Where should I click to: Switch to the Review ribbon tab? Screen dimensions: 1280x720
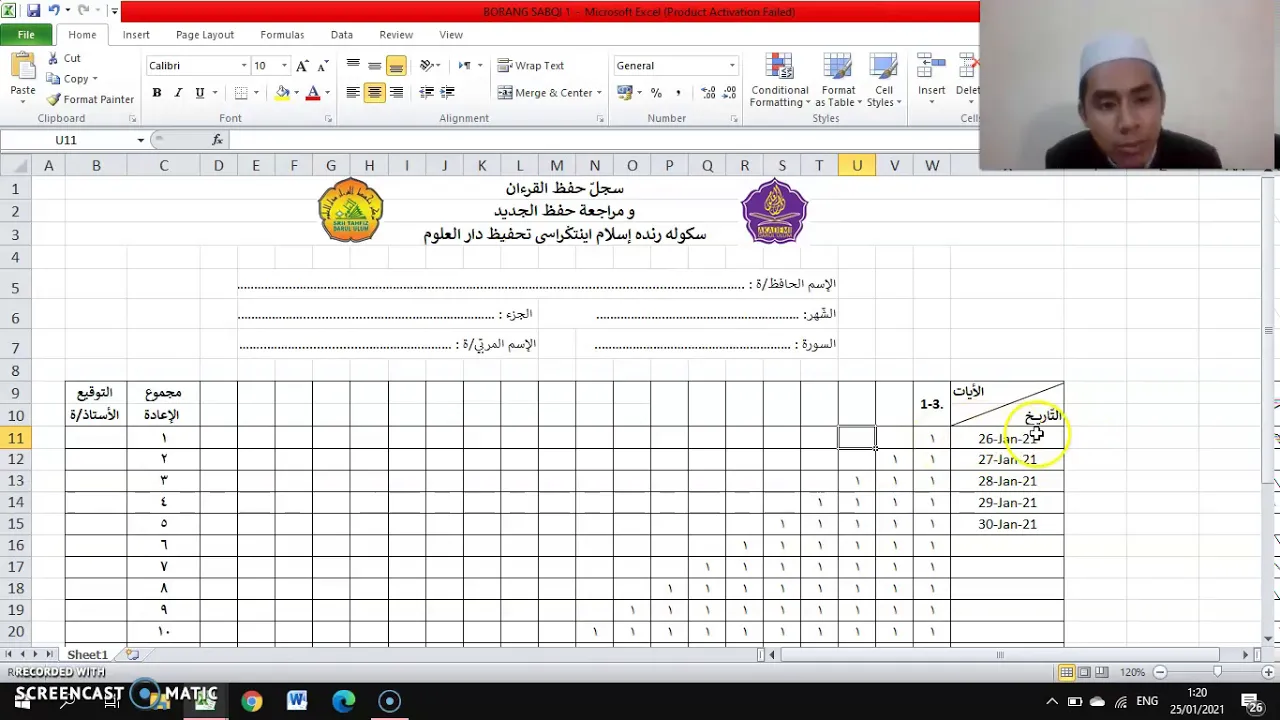(x=396, y=34)
